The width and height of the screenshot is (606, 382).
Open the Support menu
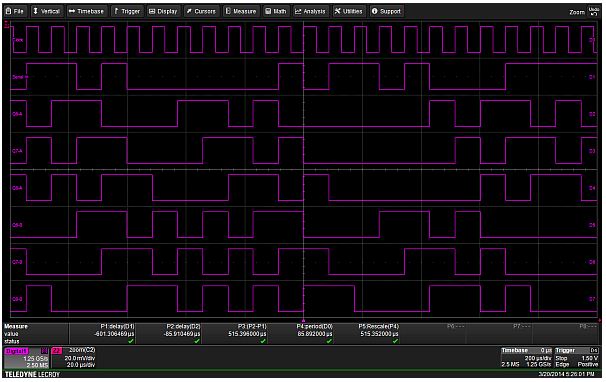(x=386, y=11)
